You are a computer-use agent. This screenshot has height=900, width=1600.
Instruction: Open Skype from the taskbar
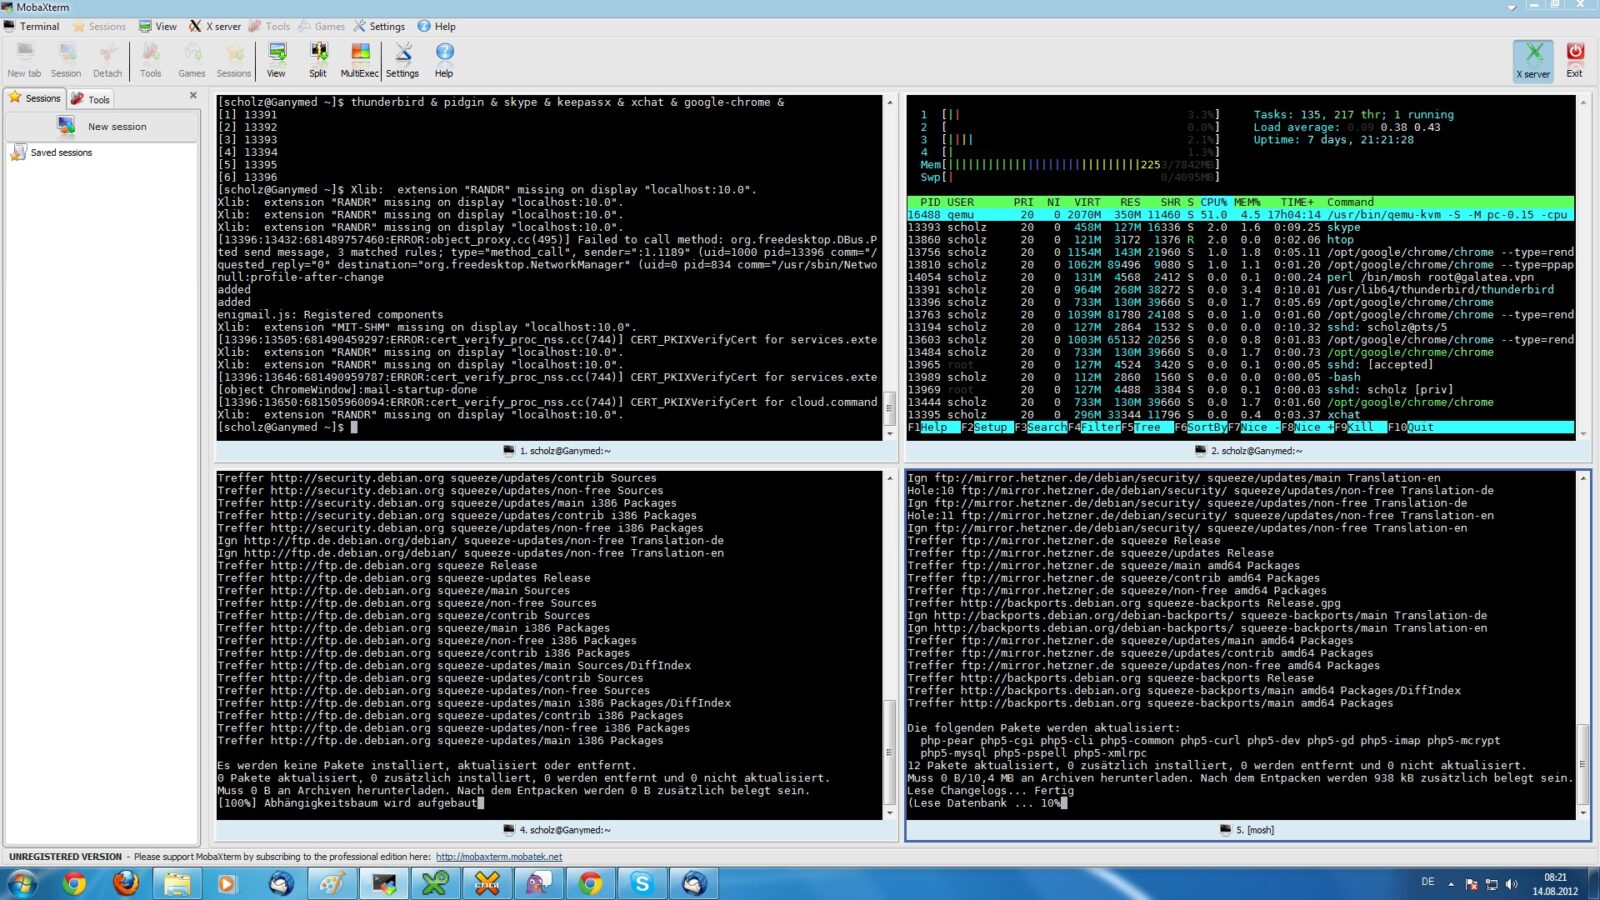(642, 883)
